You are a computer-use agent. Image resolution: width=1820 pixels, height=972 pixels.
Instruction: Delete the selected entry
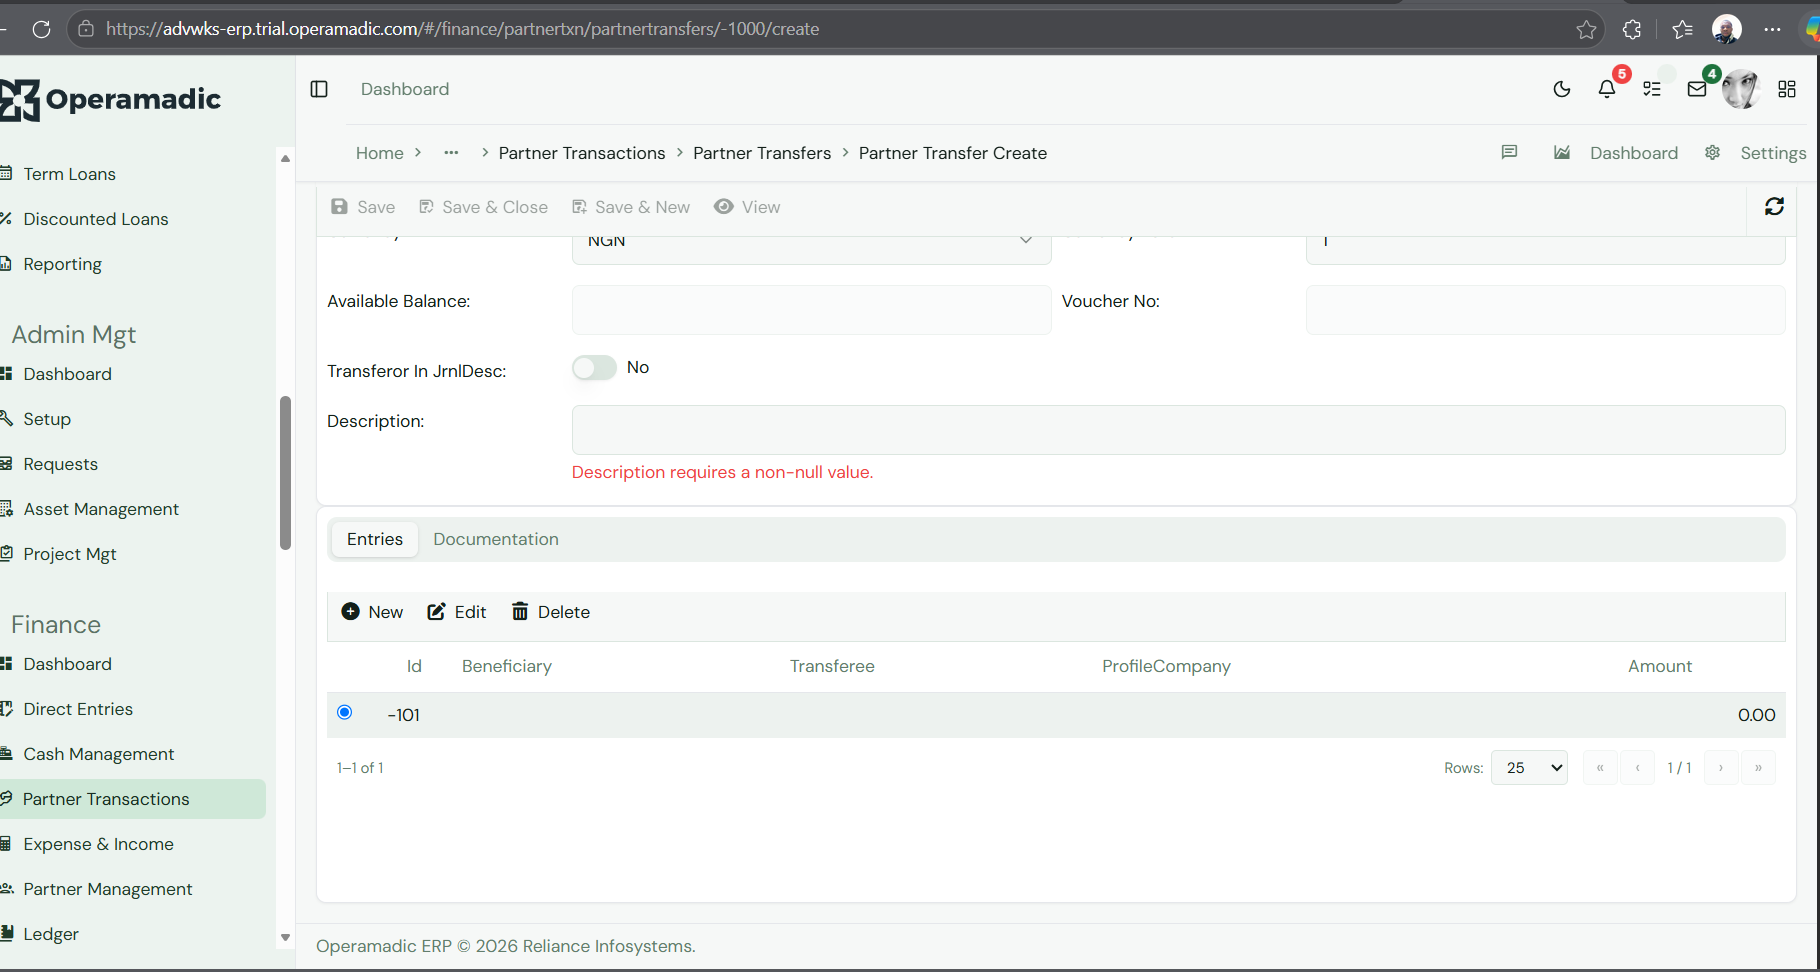(551, 612)
